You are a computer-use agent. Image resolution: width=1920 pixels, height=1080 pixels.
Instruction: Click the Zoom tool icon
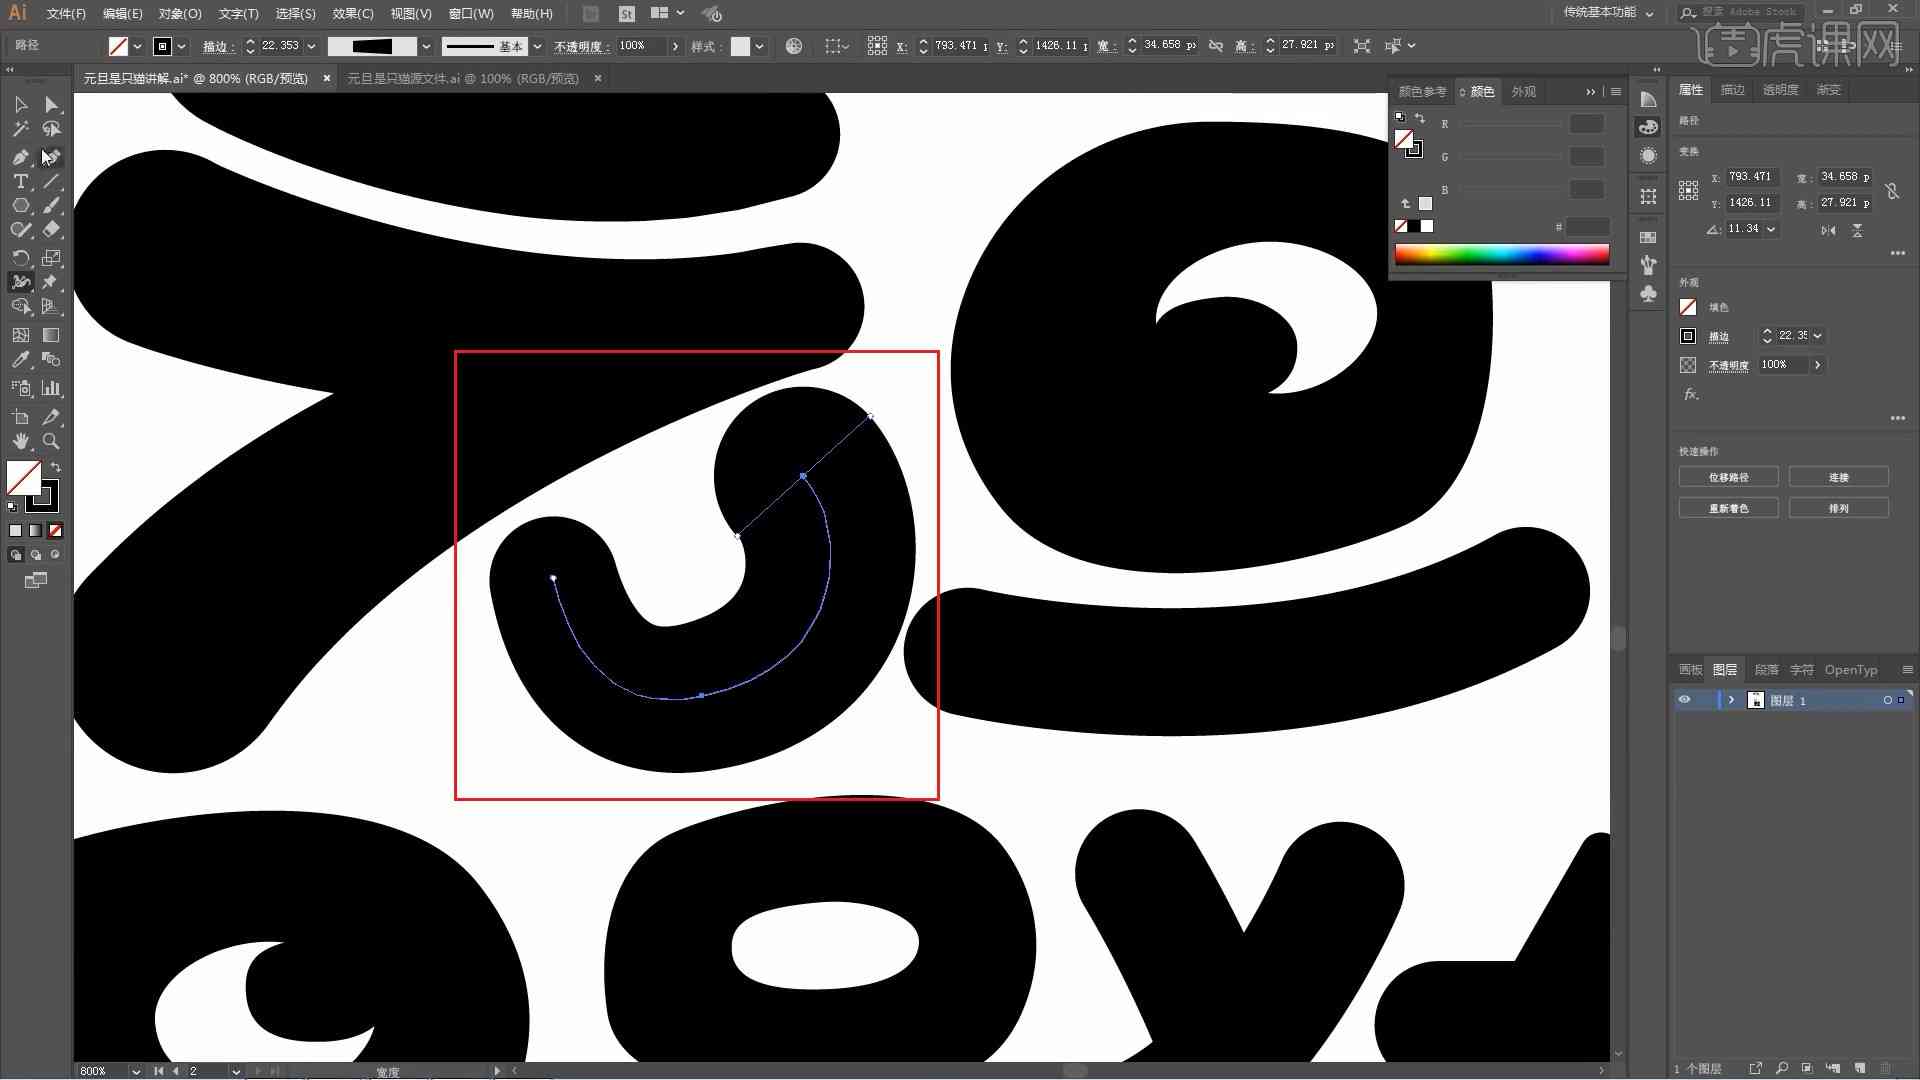(x=50, y=440)
